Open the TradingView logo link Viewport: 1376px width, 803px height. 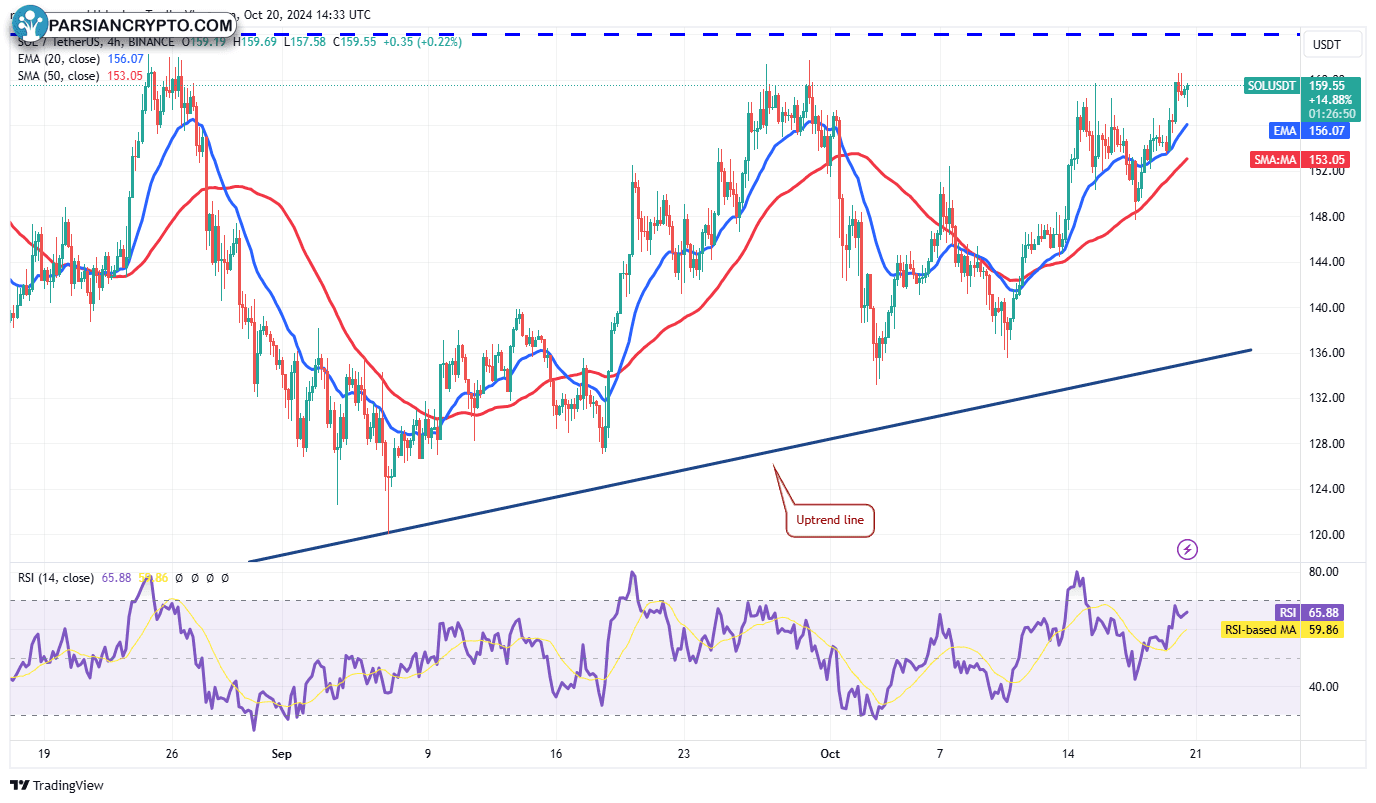57,785
